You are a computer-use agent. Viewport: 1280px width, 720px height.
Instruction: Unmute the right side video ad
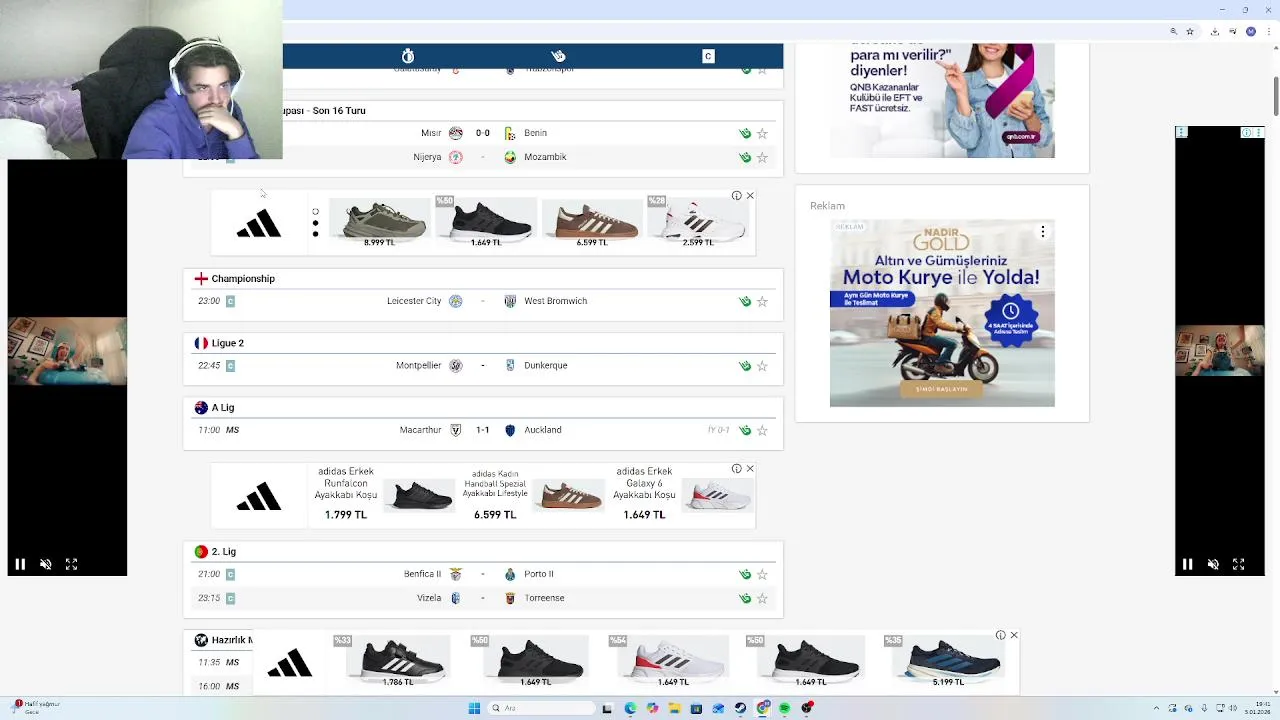[1213, 564]
